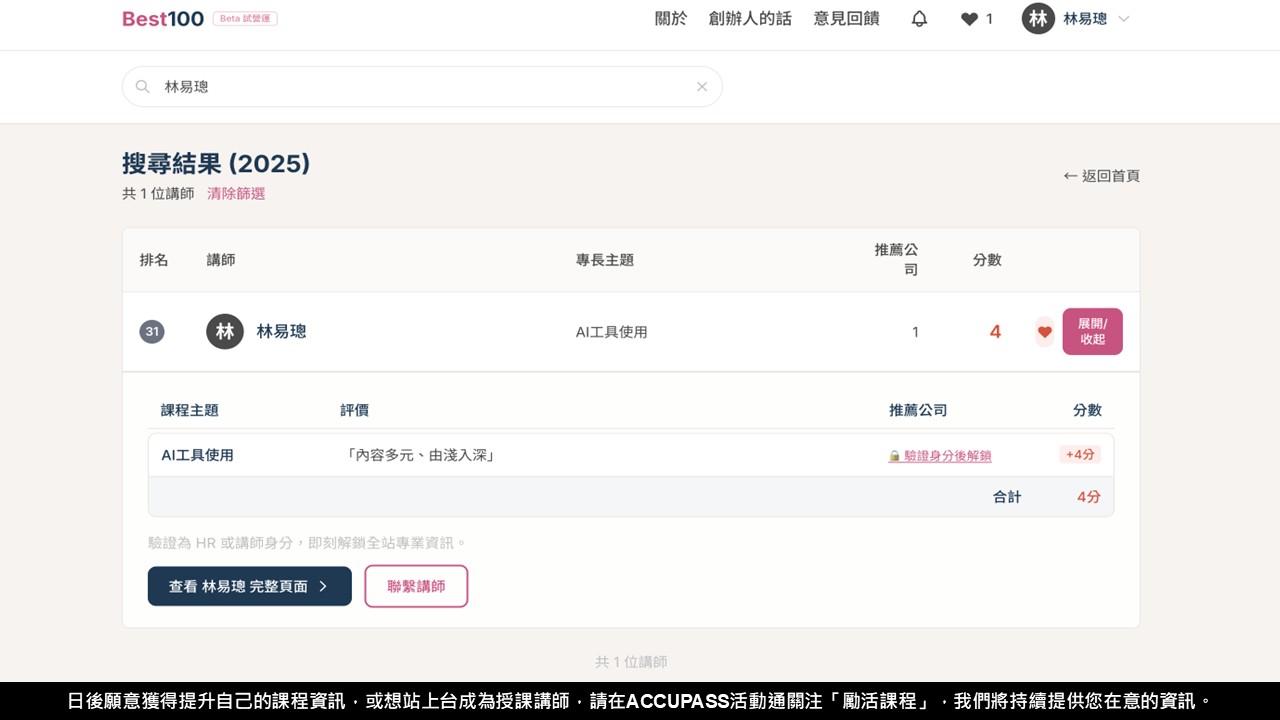Open 創辦人的話 in the navigation

(x=750, y=19)
